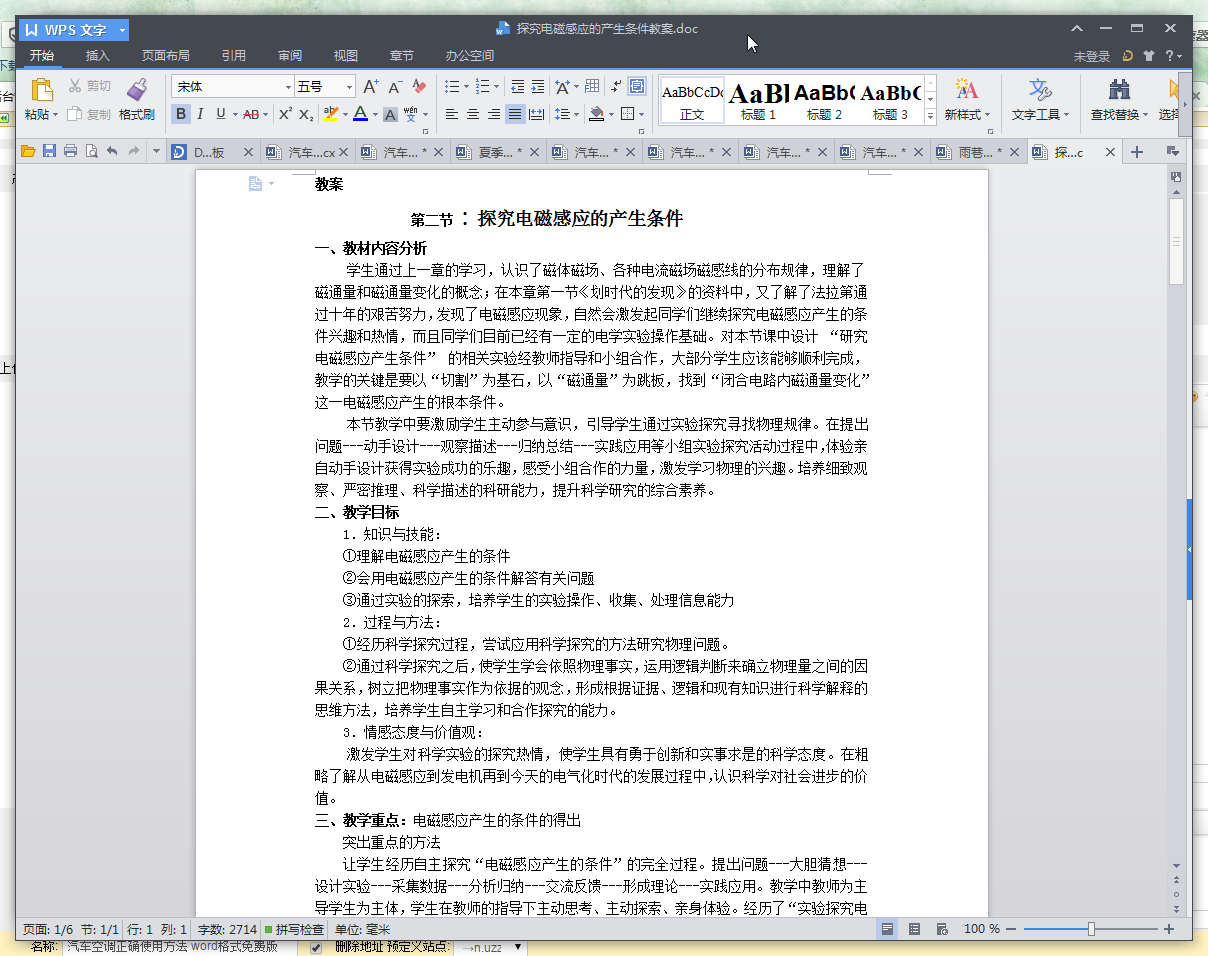Switch to the 引用 (References) tab
The height and width of the screenshot is (956, 1208).
[234, 56]
